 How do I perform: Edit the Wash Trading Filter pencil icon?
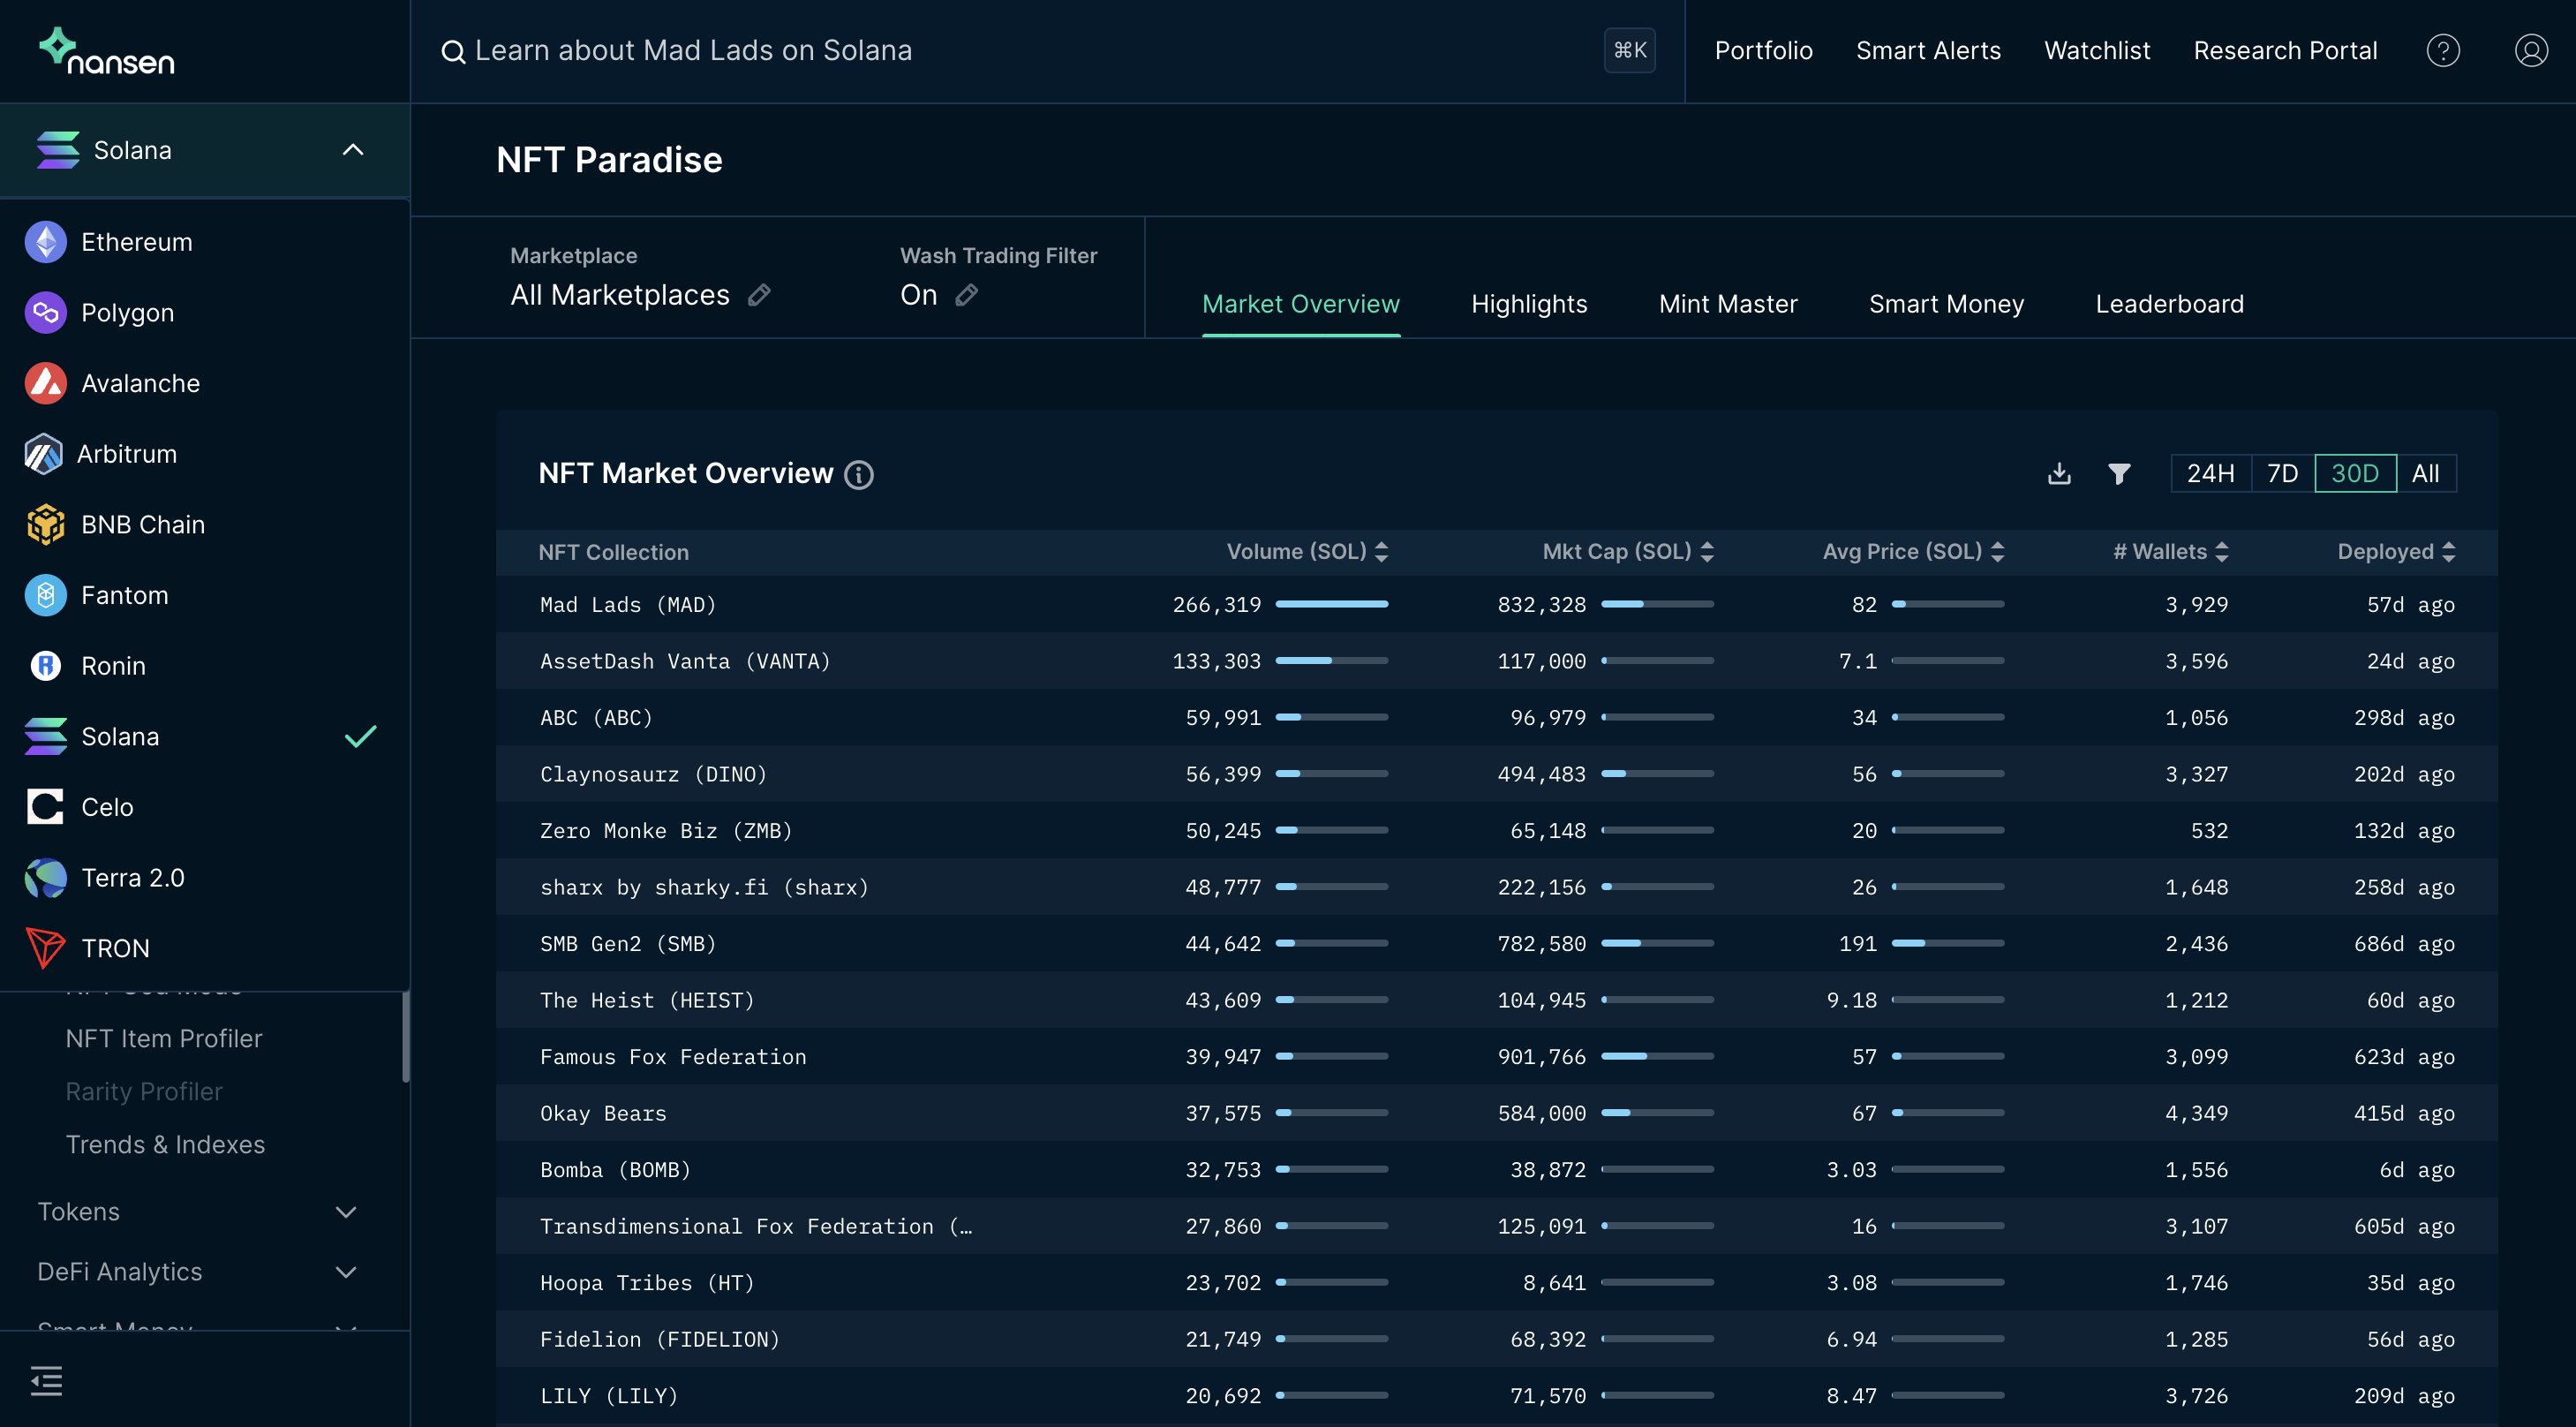click(x=966, y=295)
